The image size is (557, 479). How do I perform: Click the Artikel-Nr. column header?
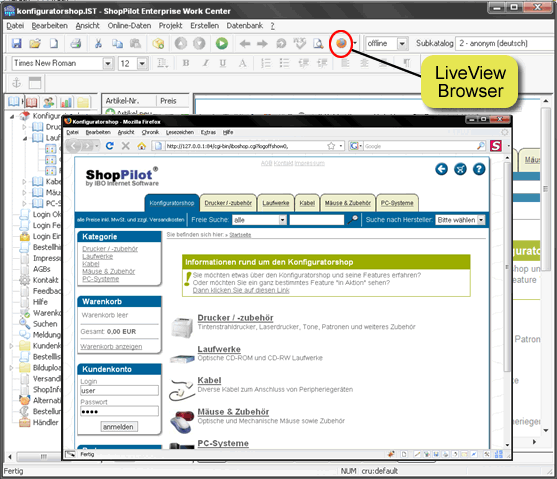[x=129, y=101]
